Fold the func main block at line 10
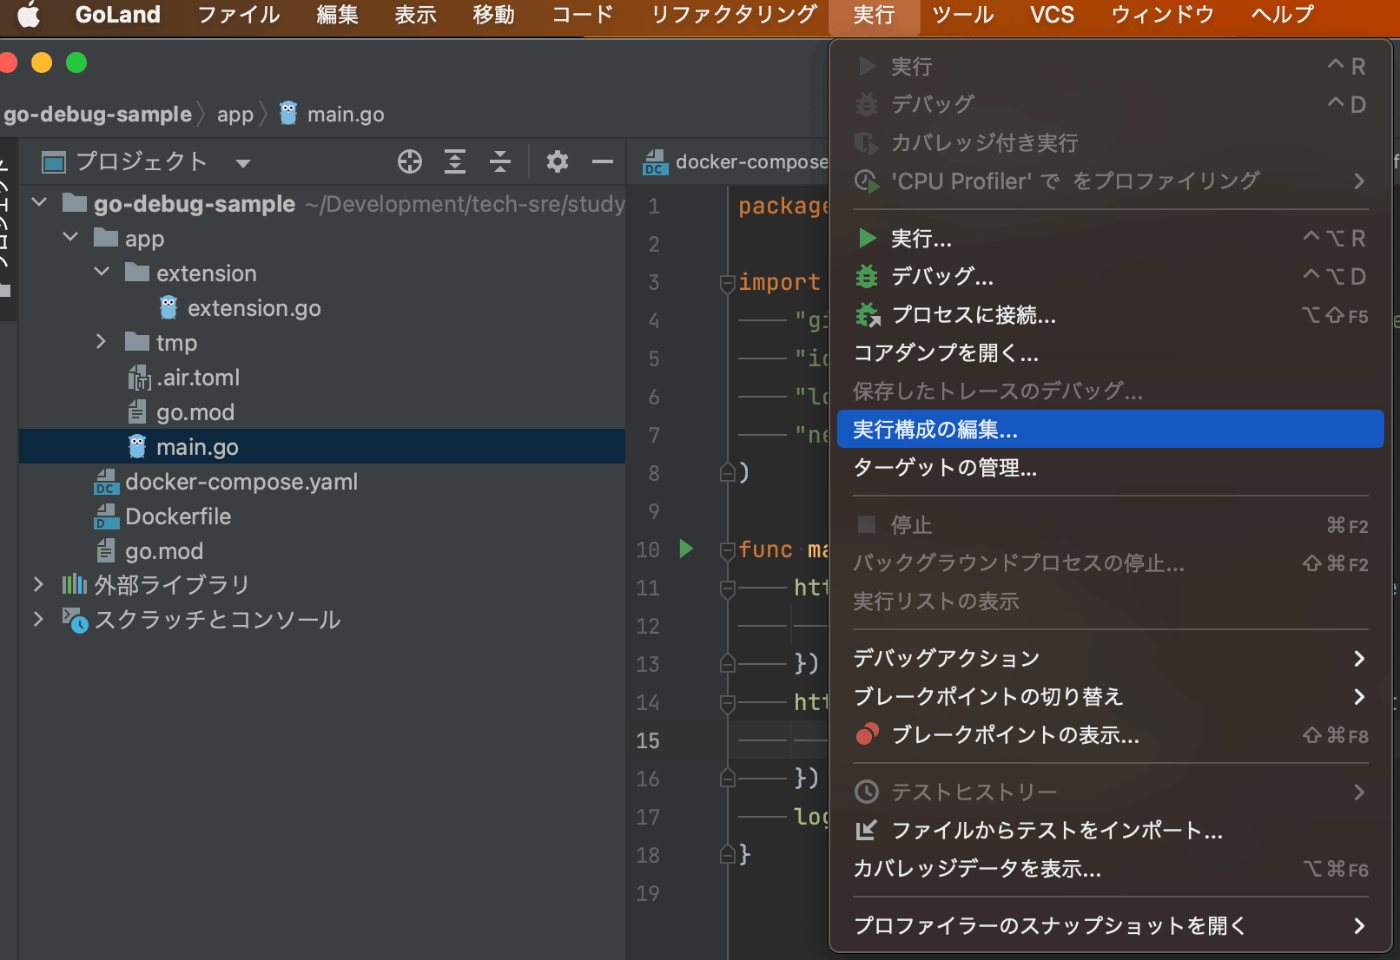The width and height of the screenshot is (1400, 960). point(728,551)
